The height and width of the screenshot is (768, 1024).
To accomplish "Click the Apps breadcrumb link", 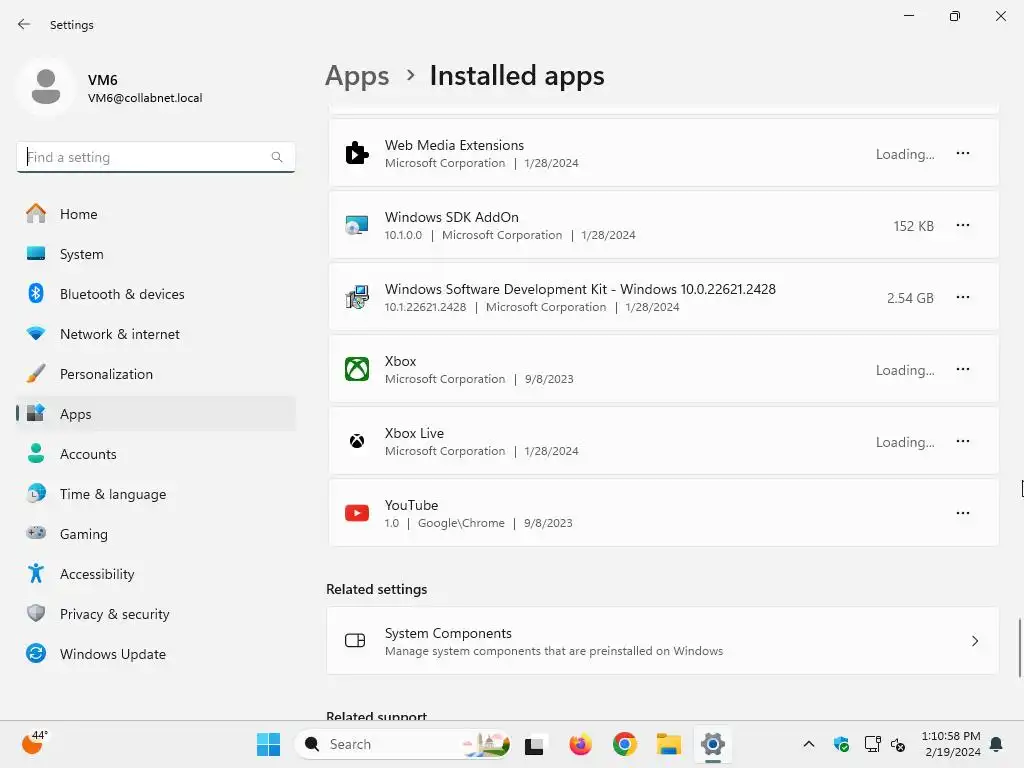I will tap(357, 76).
